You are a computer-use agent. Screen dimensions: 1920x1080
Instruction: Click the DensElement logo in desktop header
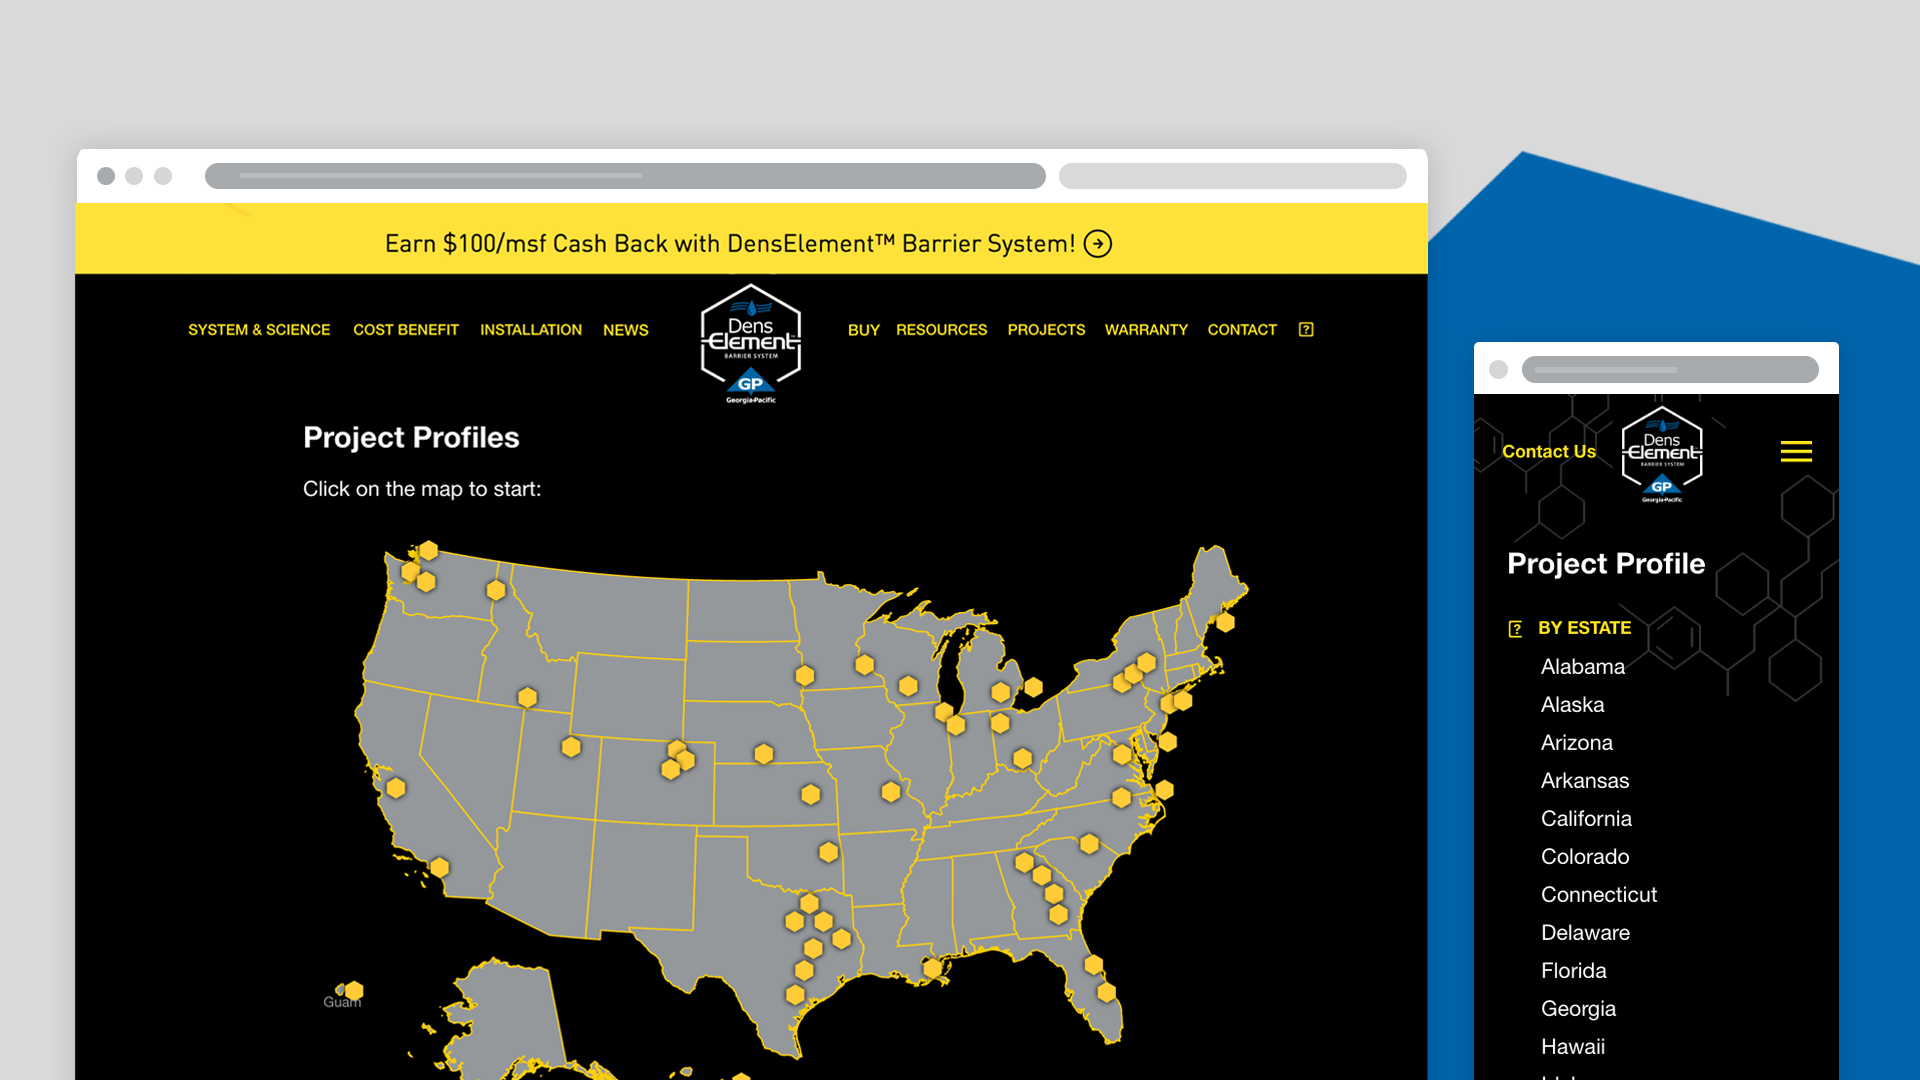coord(751,343)
